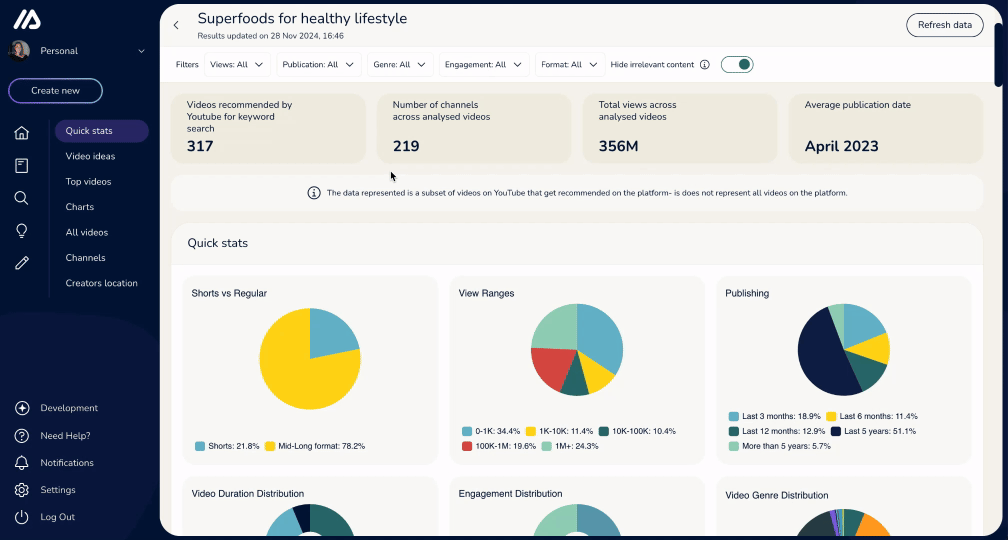This screenshot has height=540, width=1008.
Task: Click the app logo in the sidebar
Action: (x=27, y=19)
